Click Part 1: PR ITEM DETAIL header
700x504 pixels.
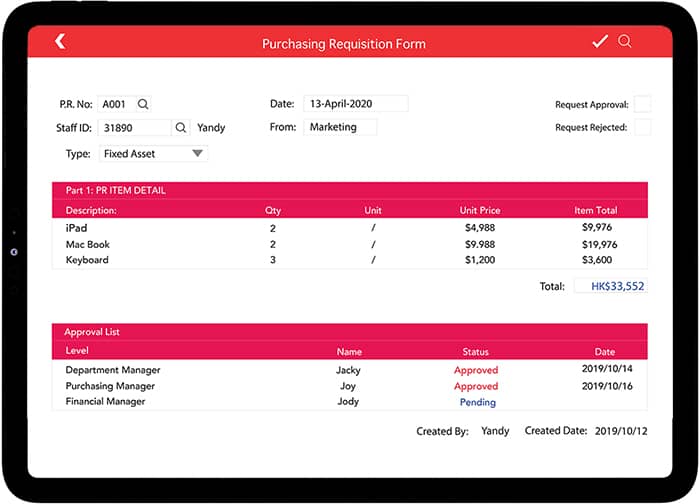click(116, 190)
